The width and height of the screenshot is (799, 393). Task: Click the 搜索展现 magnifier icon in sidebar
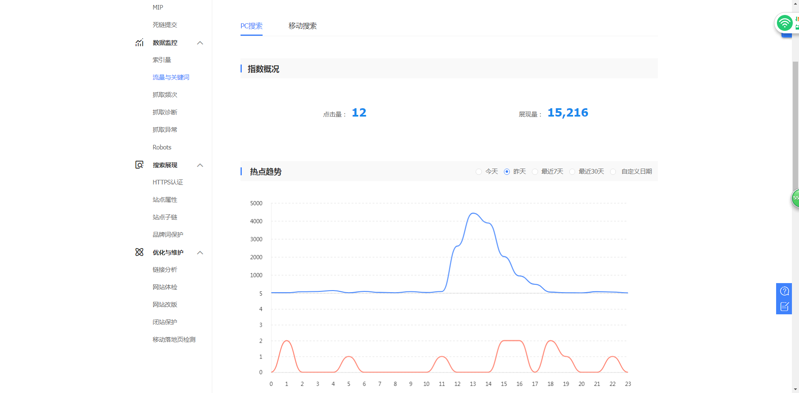tap(139, 165)
